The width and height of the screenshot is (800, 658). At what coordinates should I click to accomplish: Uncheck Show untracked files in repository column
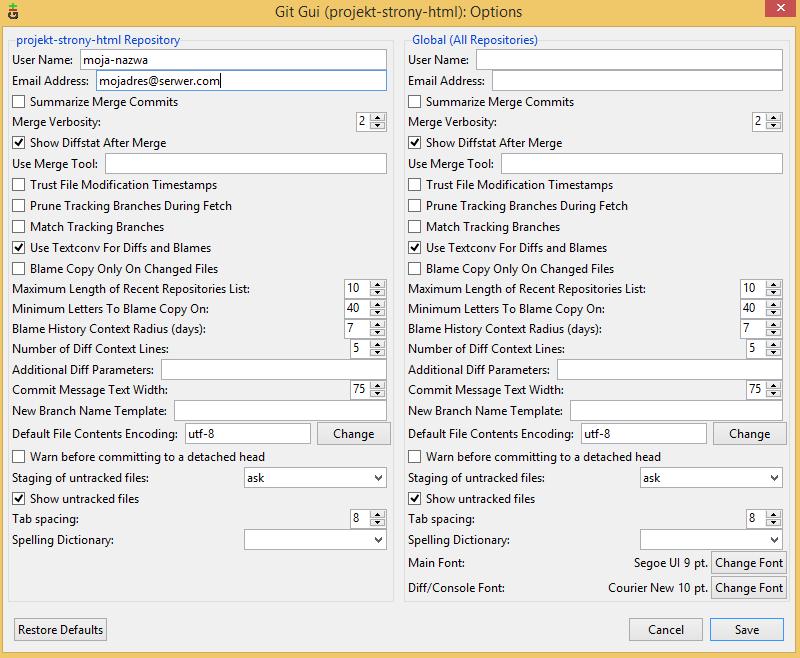(18, 498)
